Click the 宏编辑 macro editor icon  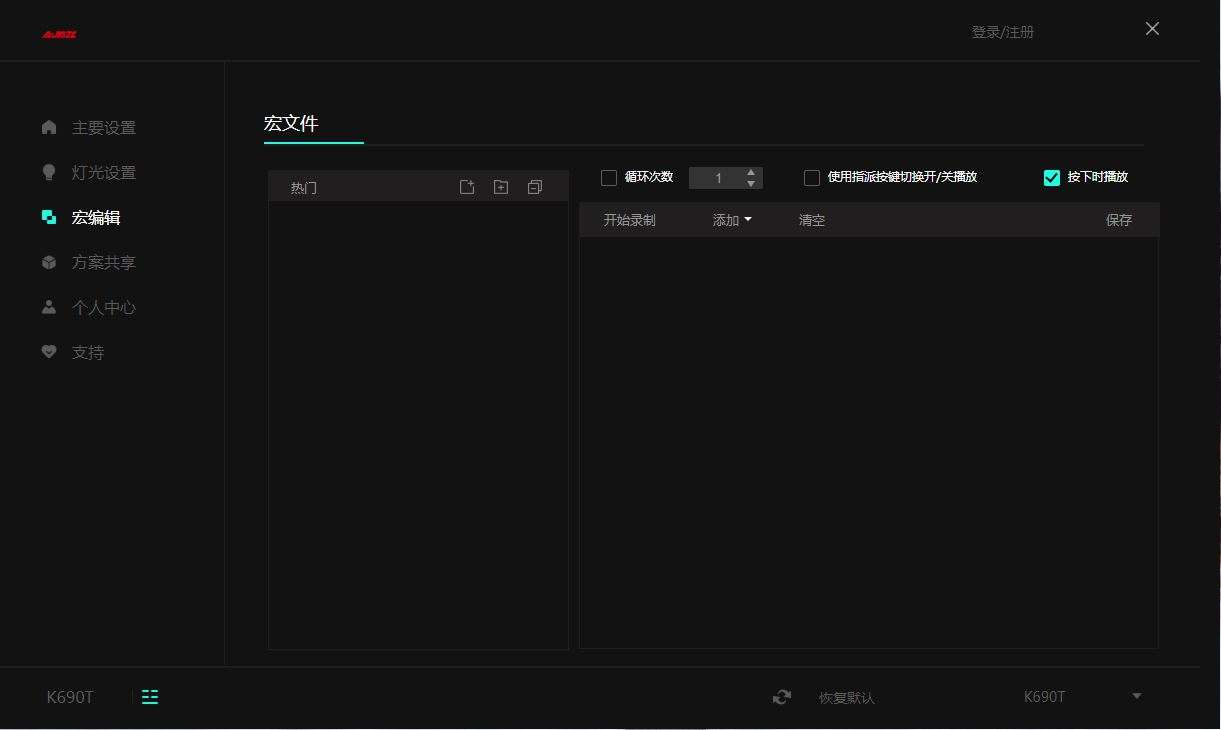click(x=49, y=217)
